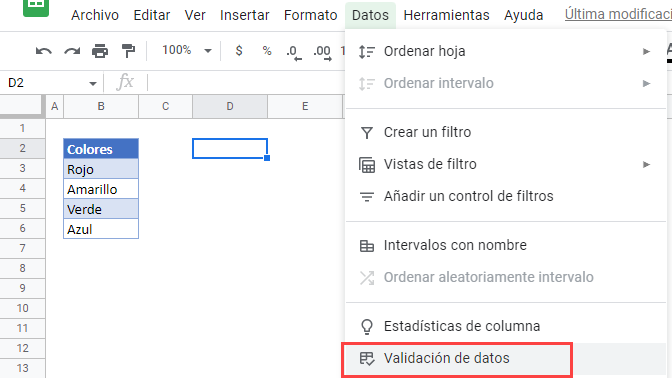The width and height of the screenshot is (672, 378).
Task: Click the formula bar input
Action: click(246, 82)
